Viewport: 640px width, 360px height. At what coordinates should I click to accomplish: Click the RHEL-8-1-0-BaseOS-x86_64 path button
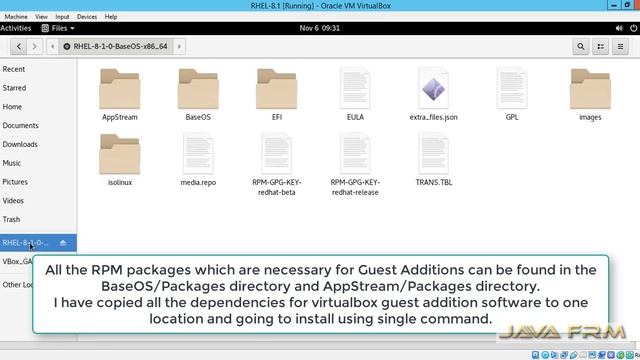click(x=116, y=47)
